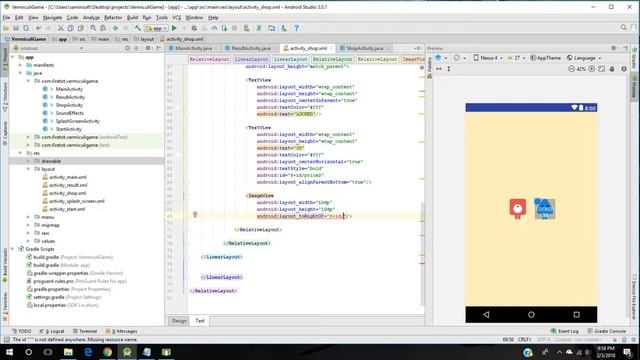Select ShopActivity in project tree
640x360 pixels.
point(69,105)
